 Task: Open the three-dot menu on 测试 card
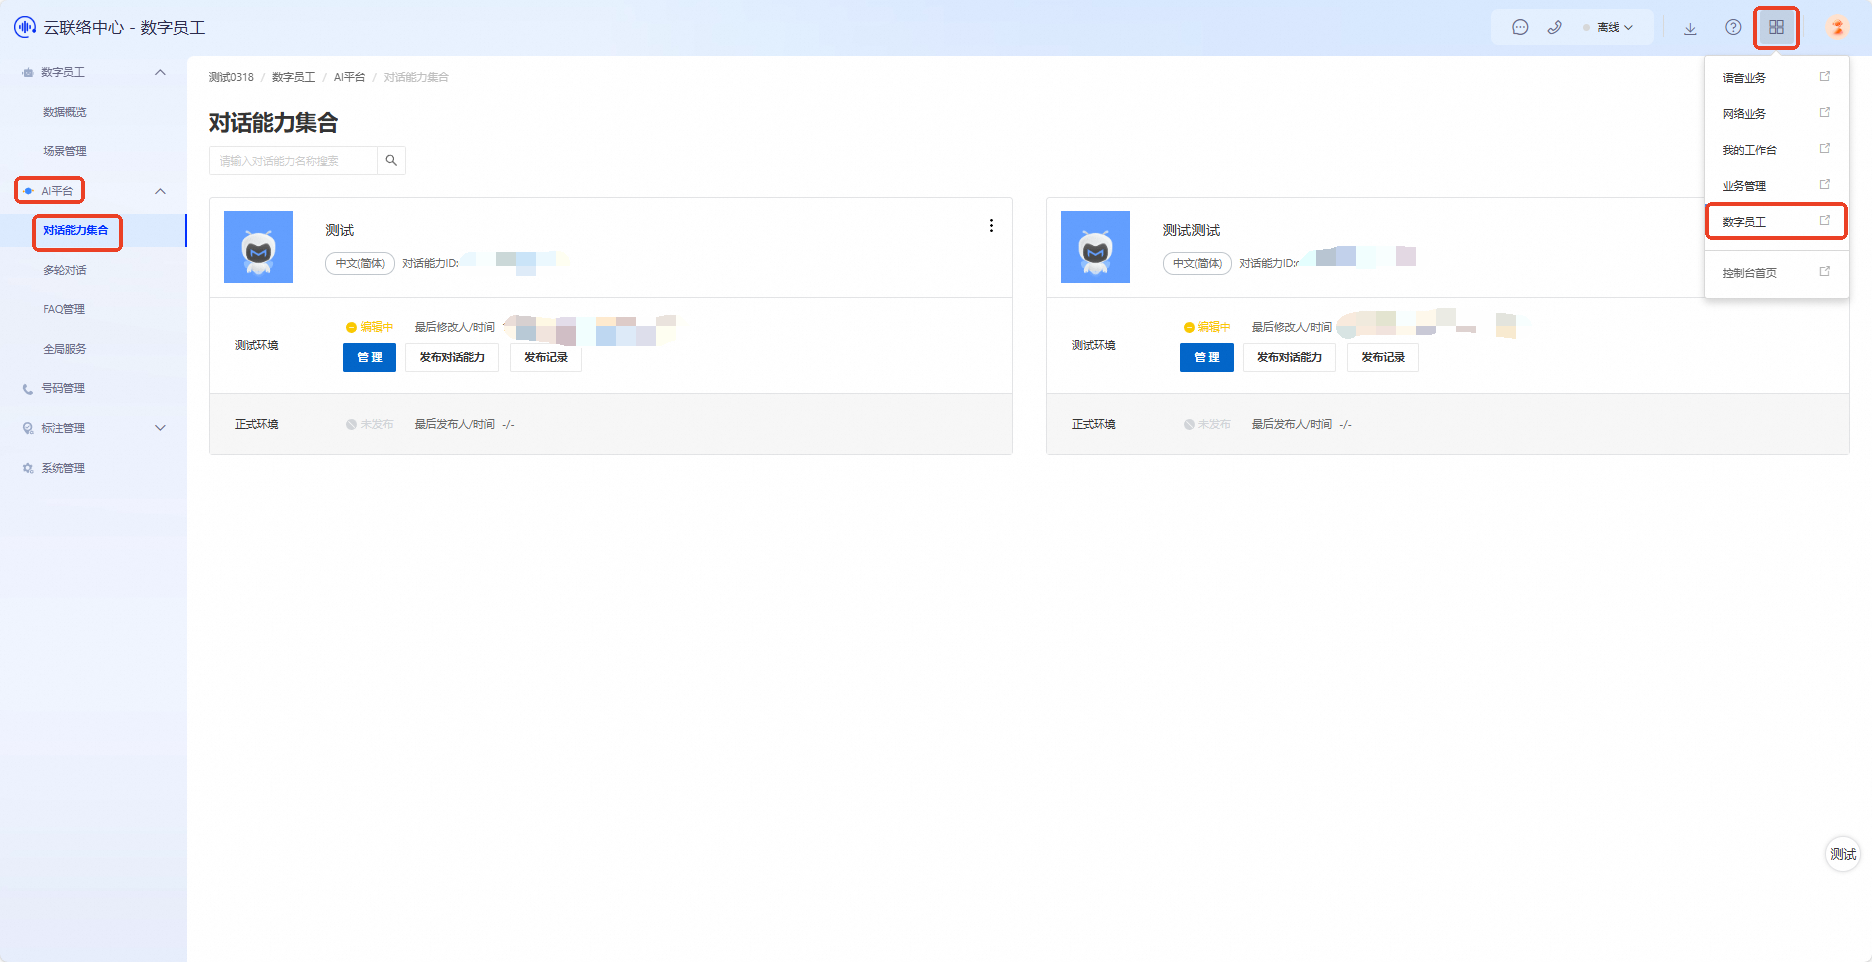(991, 226)
